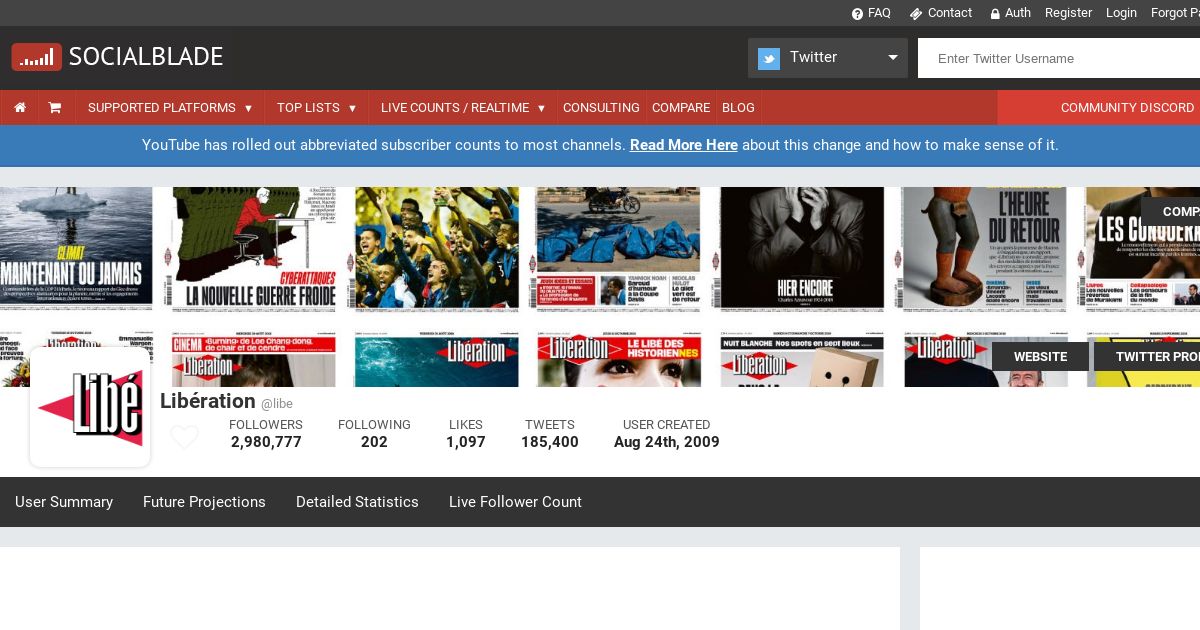Click the @libe handle text
Viewport: 1200px width, 630px height.
point(277,404)
